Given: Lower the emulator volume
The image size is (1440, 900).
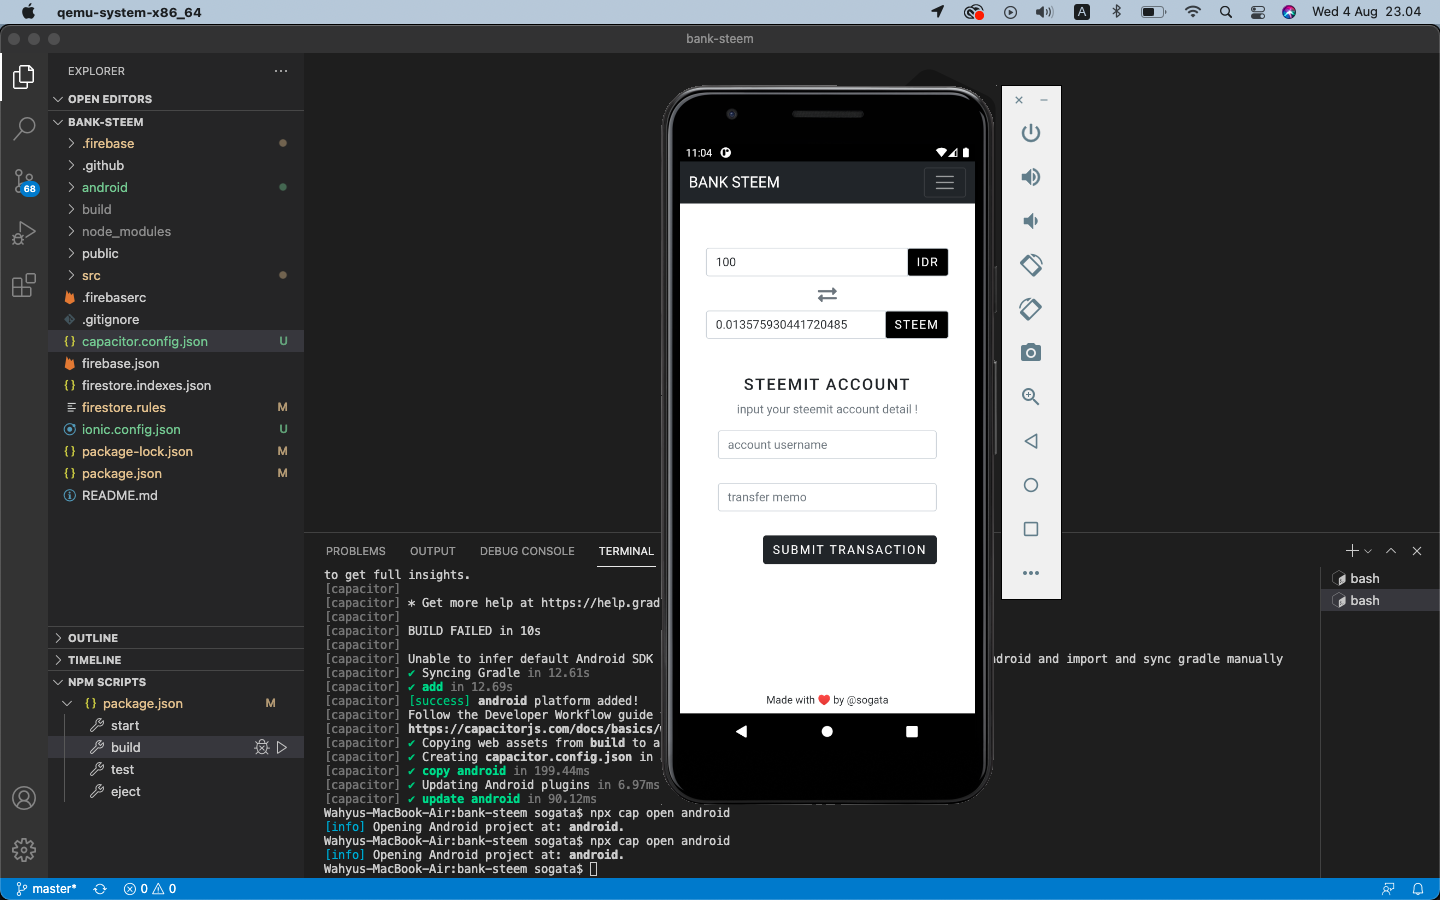Looking at the screenshot, I should coord(1031,221).
